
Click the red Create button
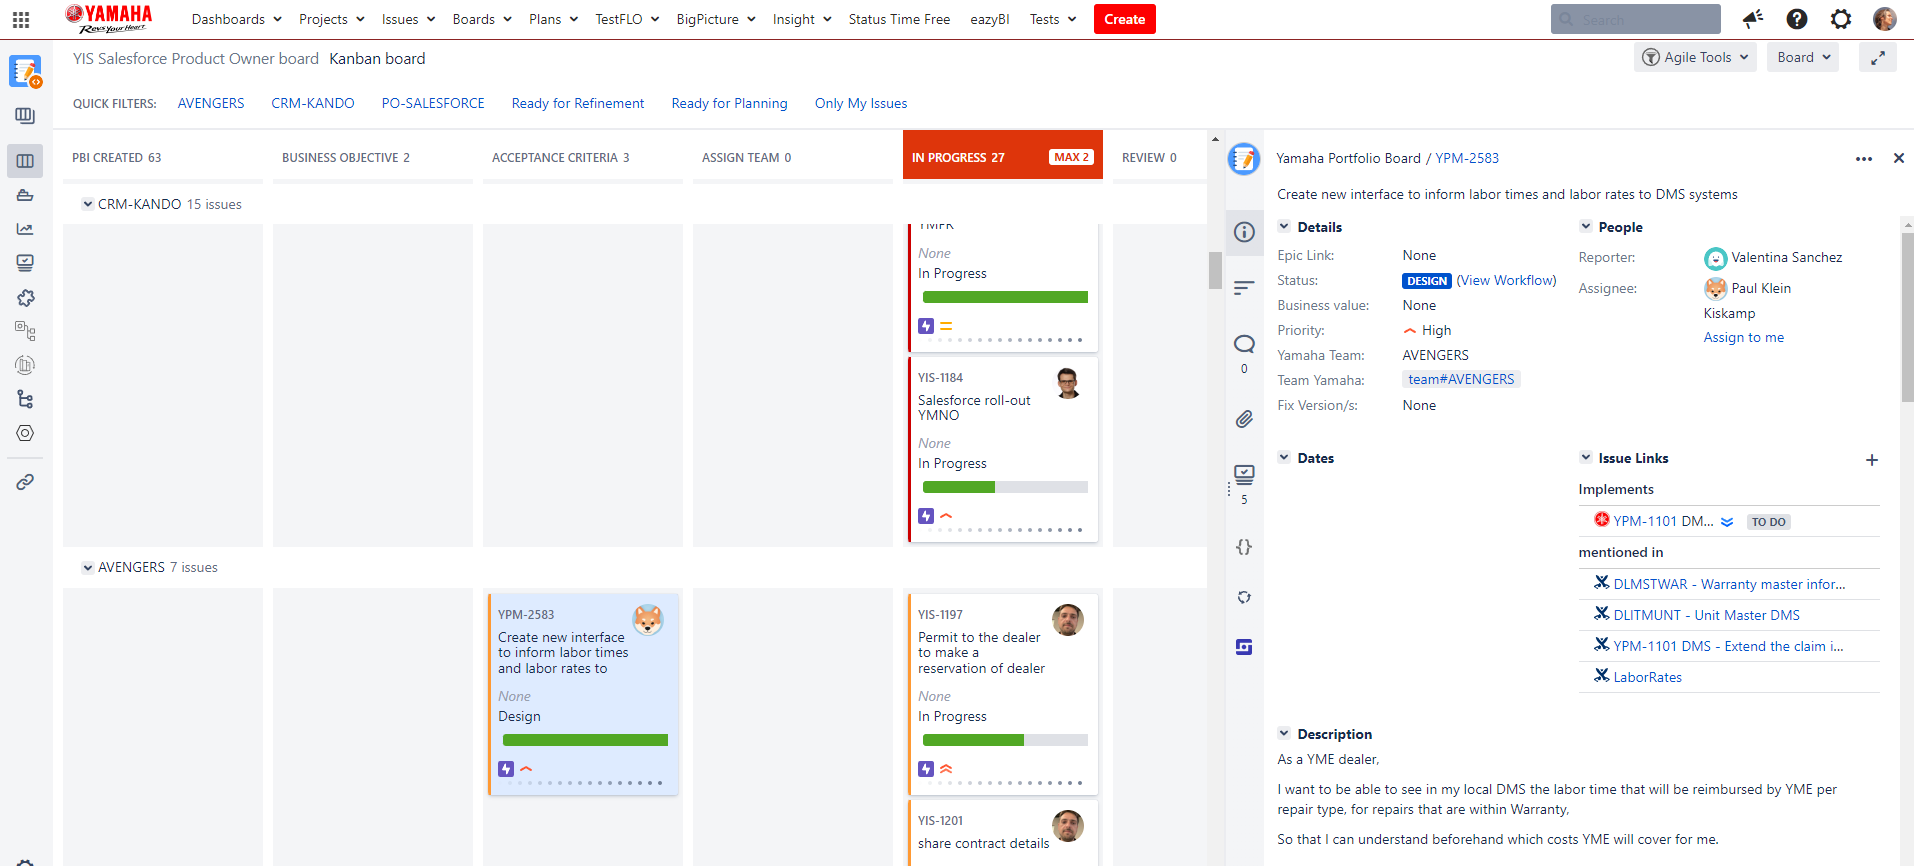(x=1125, y=19)
